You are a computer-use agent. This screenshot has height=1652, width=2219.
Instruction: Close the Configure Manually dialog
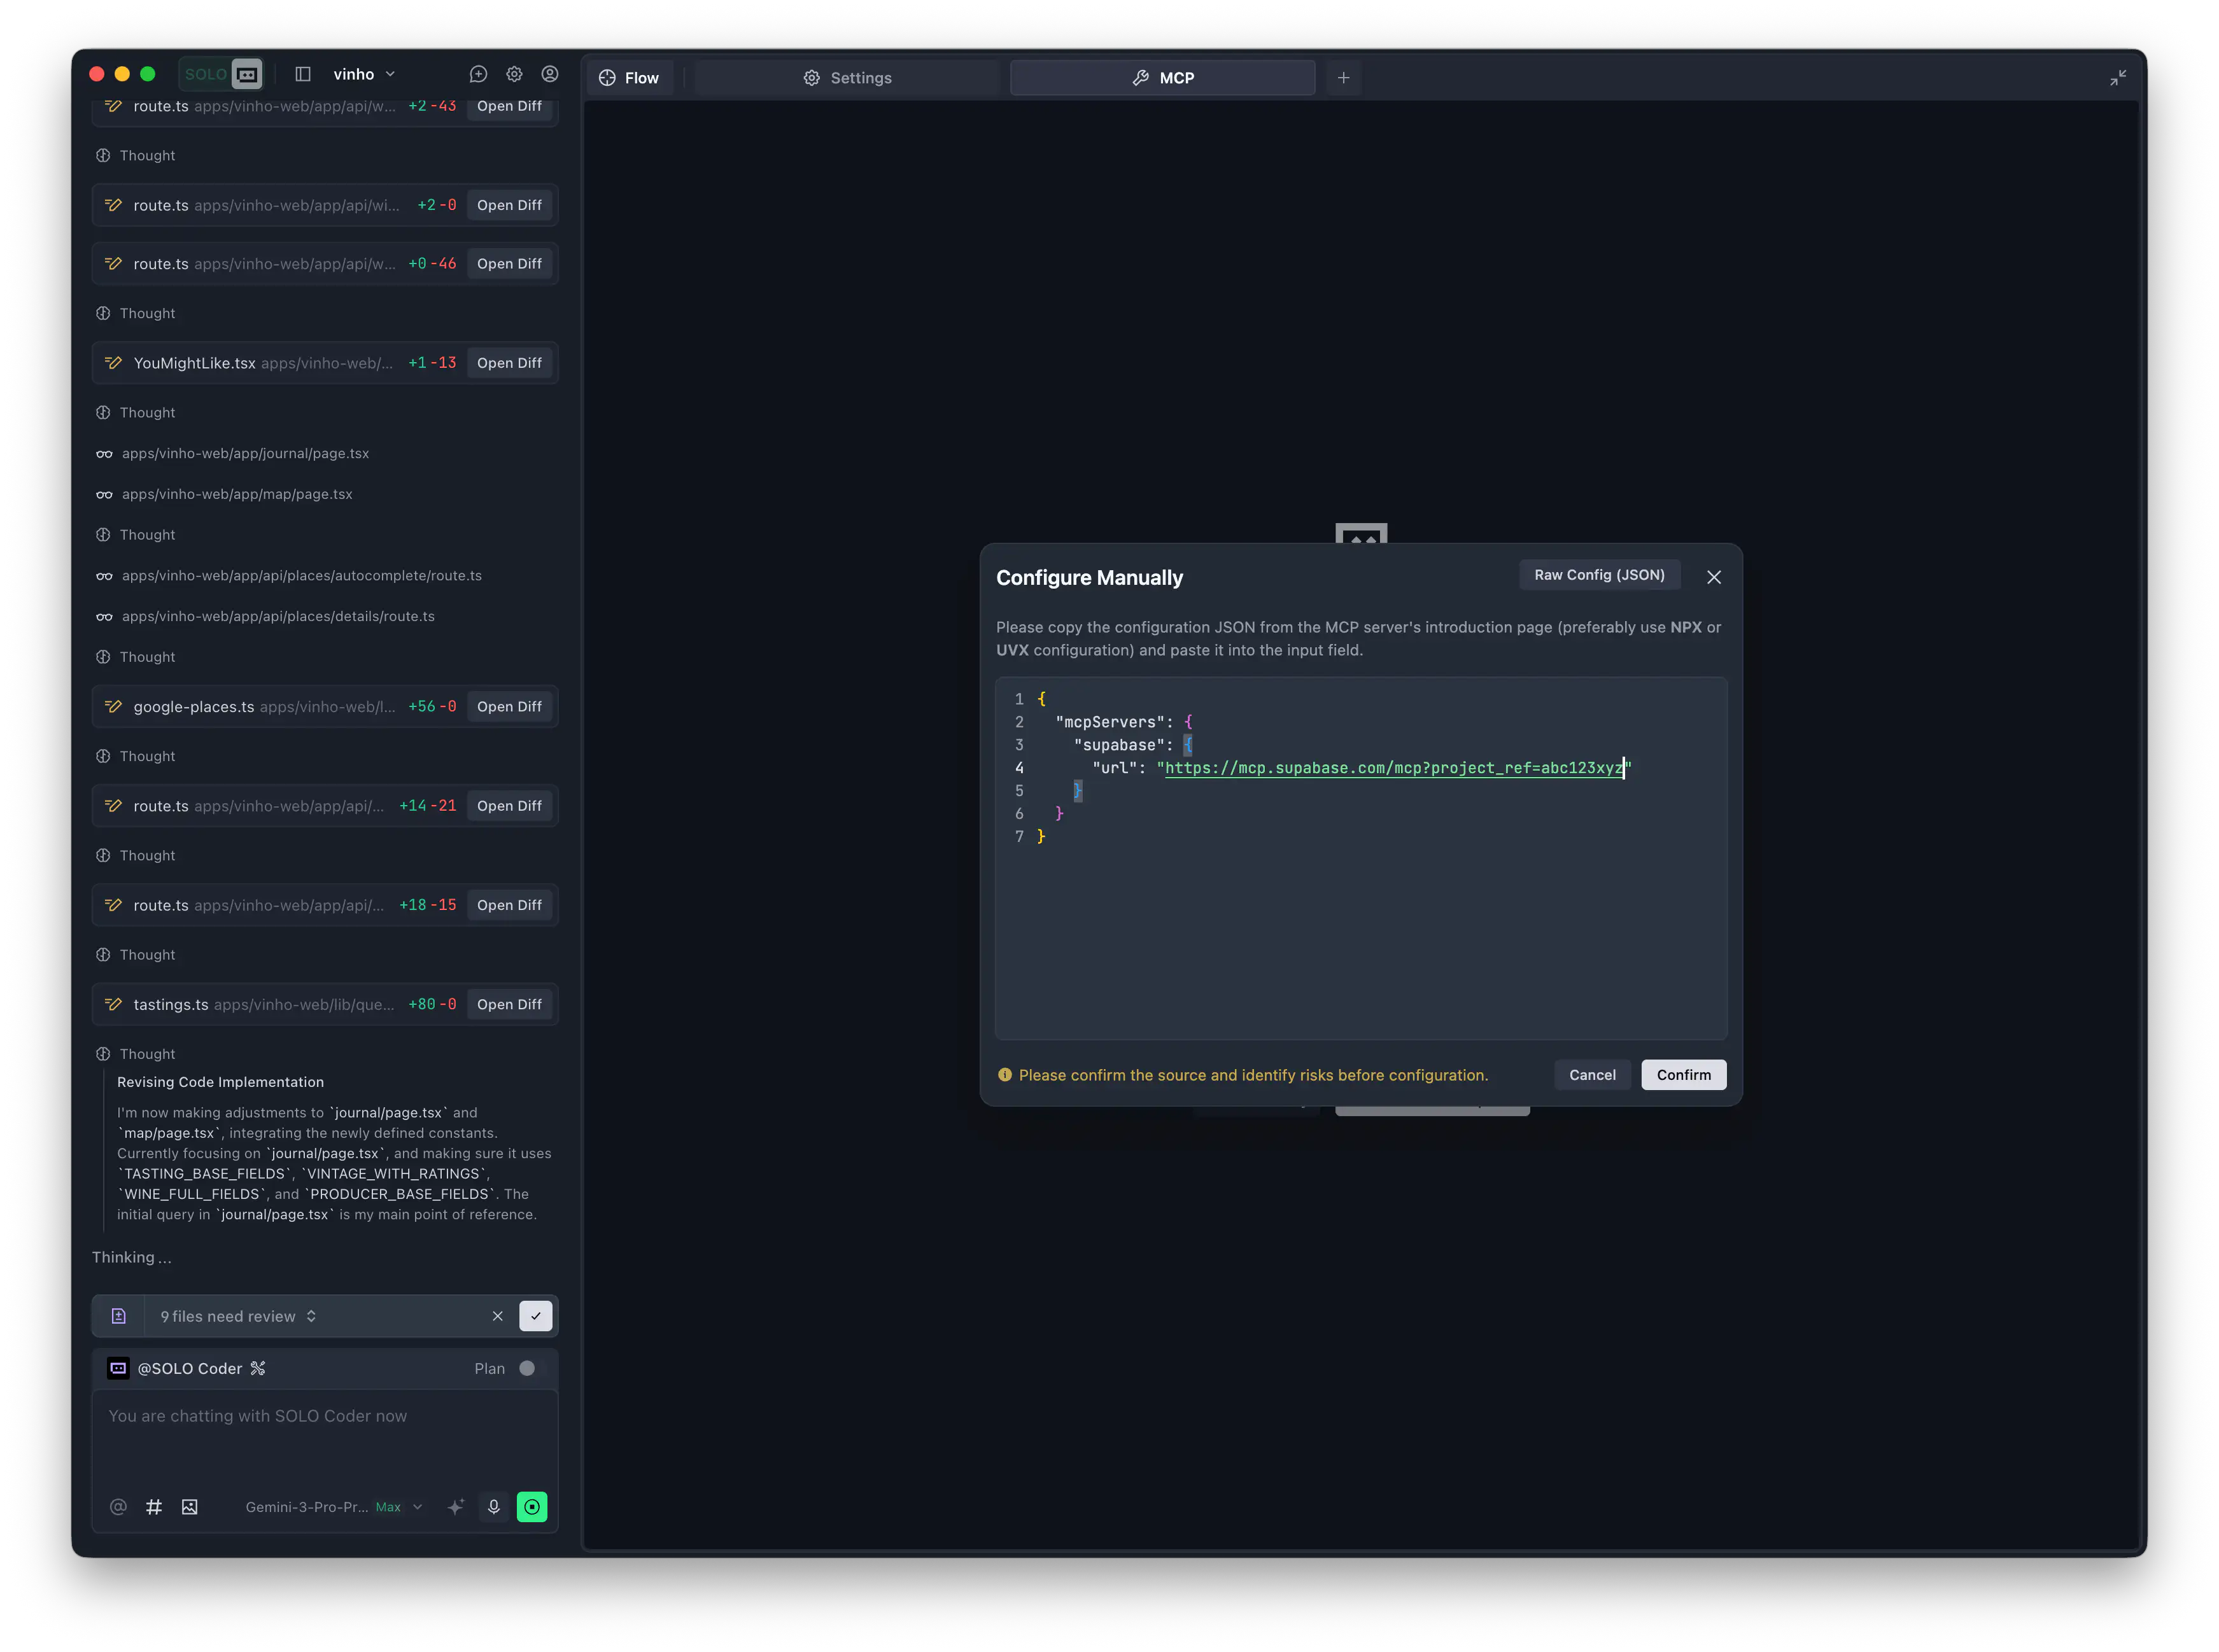1713,577
